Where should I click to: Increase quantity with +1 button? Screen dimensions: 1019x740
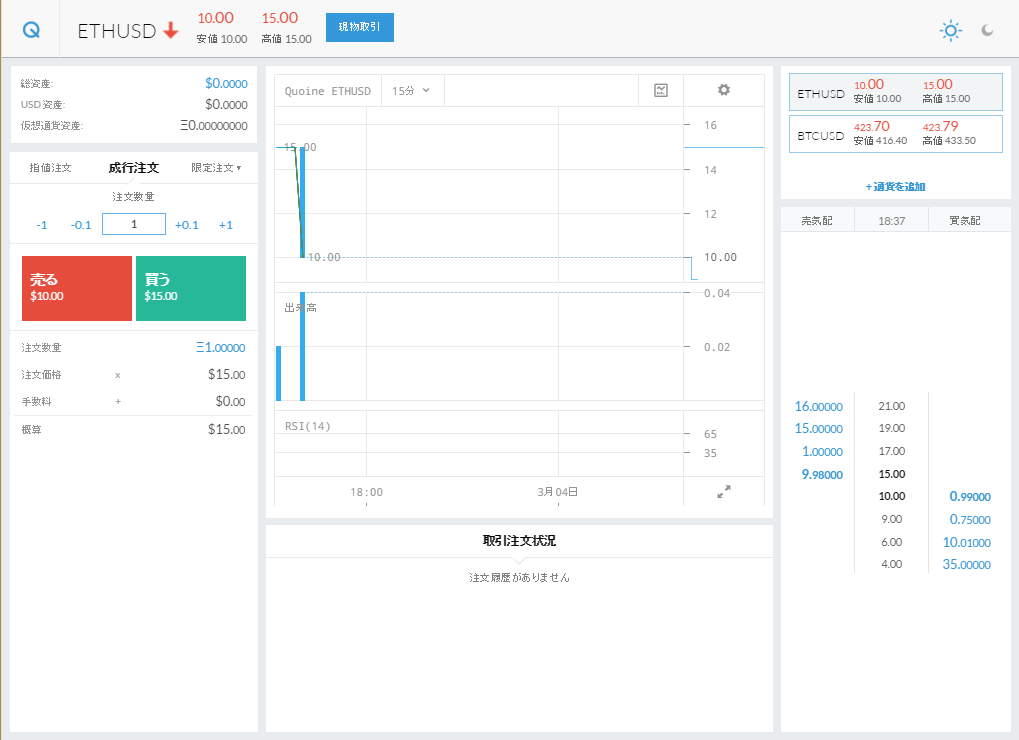[226, 225]
